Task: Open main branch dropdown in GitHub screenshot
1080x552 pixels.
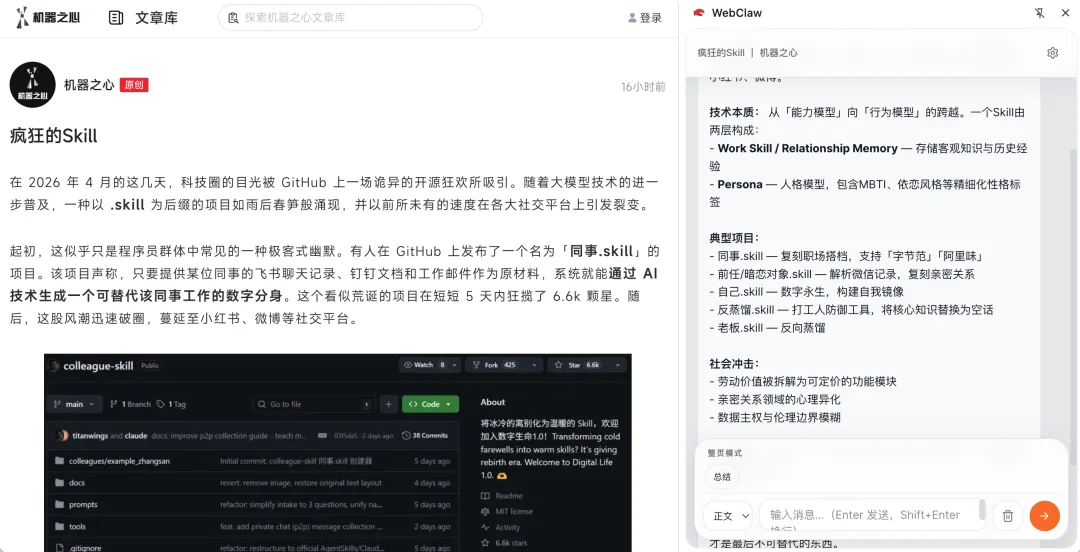Action: 74,405
